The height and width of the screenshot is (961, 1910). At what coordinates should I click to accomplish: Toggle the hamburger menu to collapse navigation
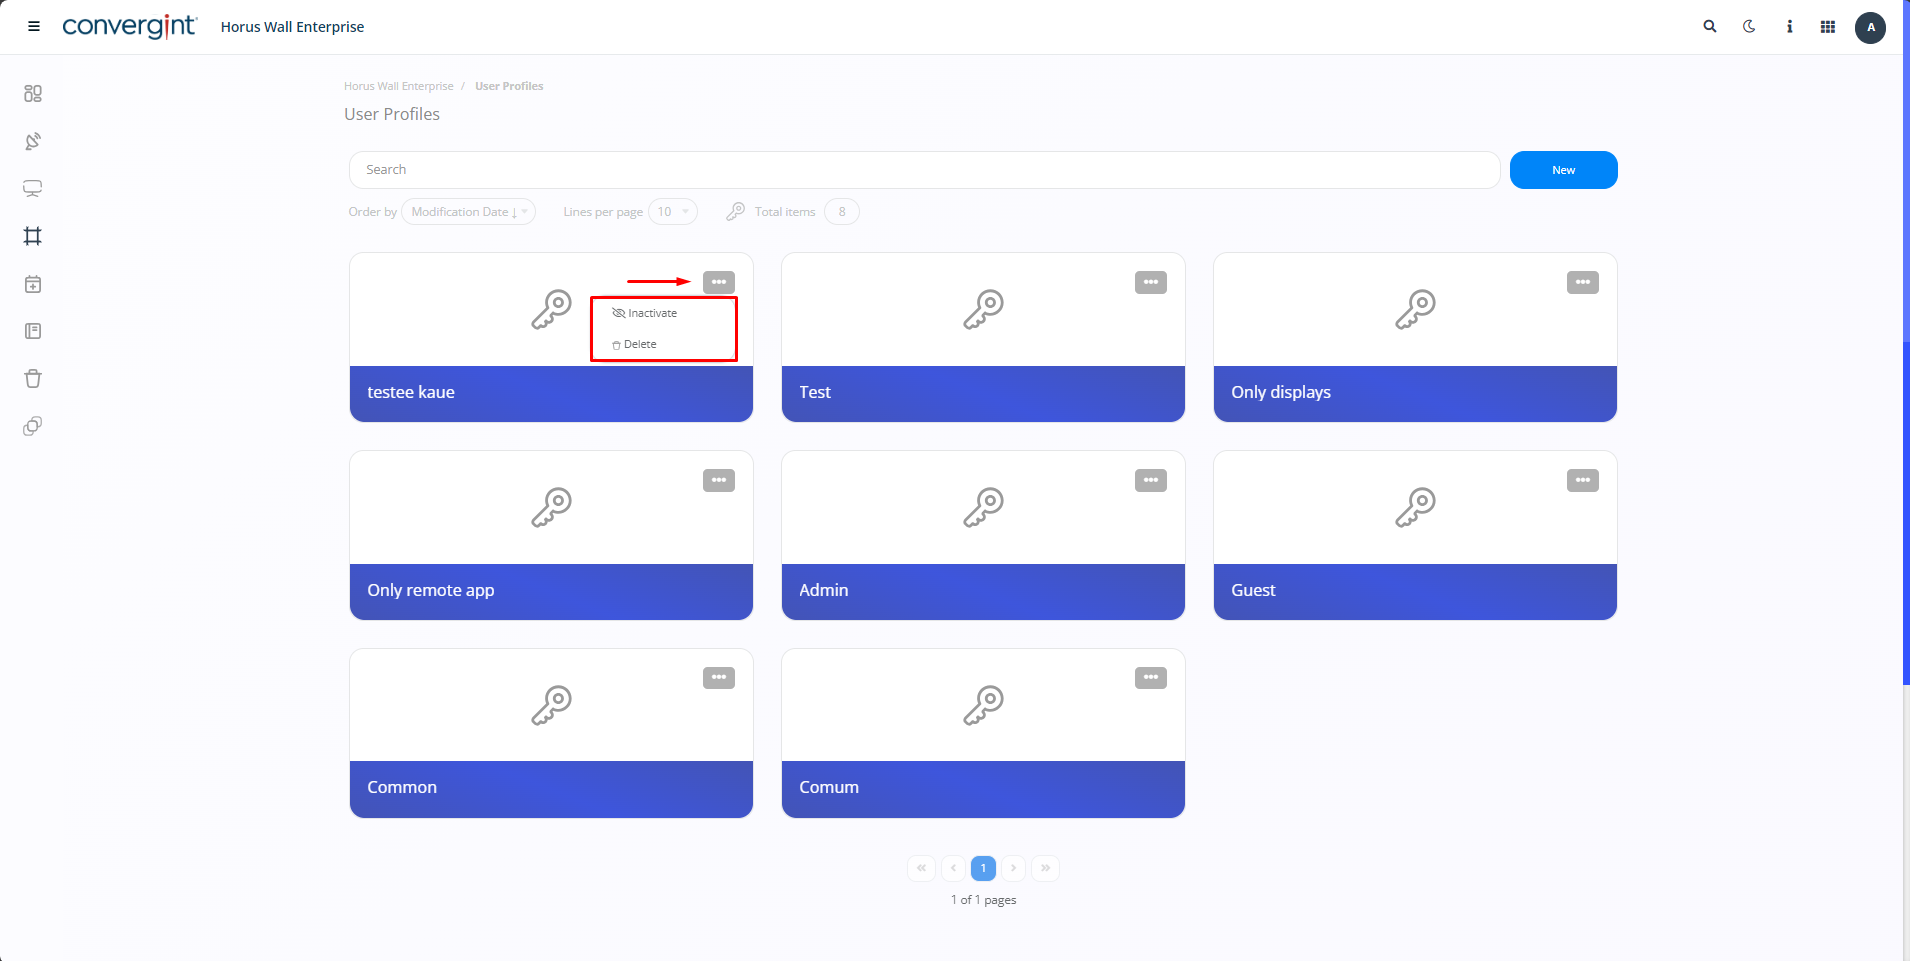(33, 26)
